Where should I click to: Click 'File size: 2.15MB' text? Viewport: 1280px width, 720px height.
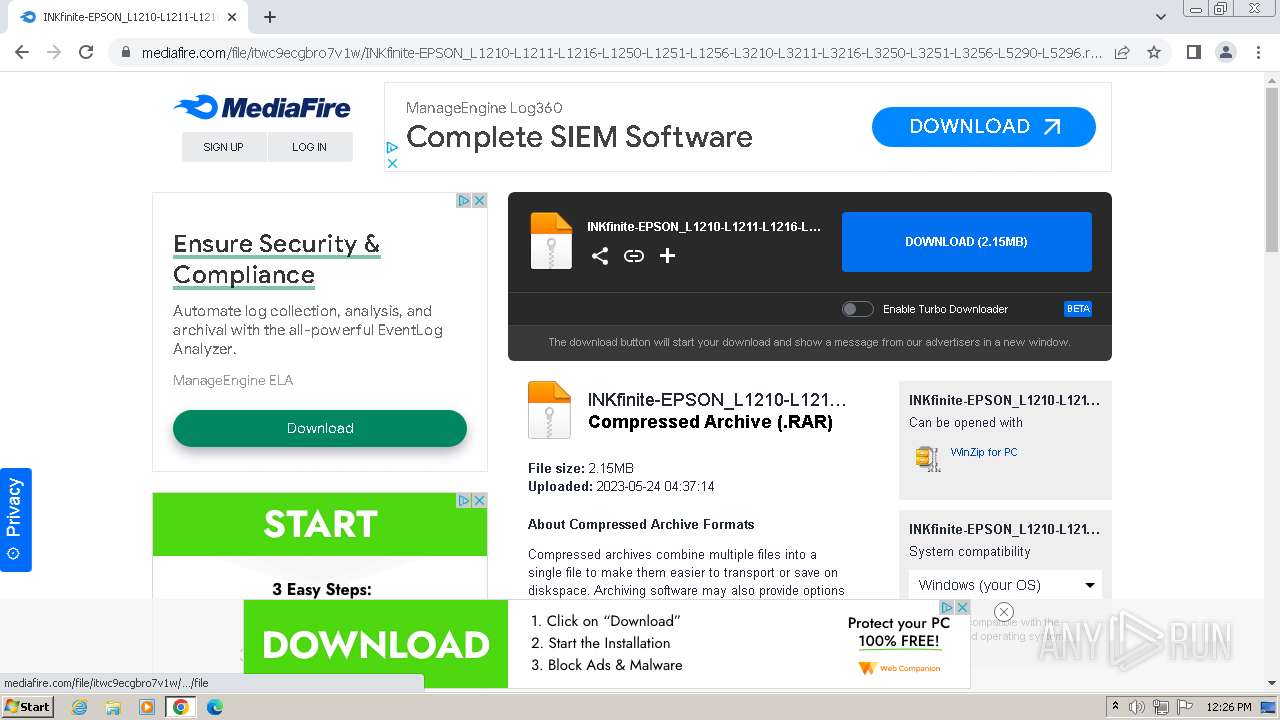coord(581,468)
